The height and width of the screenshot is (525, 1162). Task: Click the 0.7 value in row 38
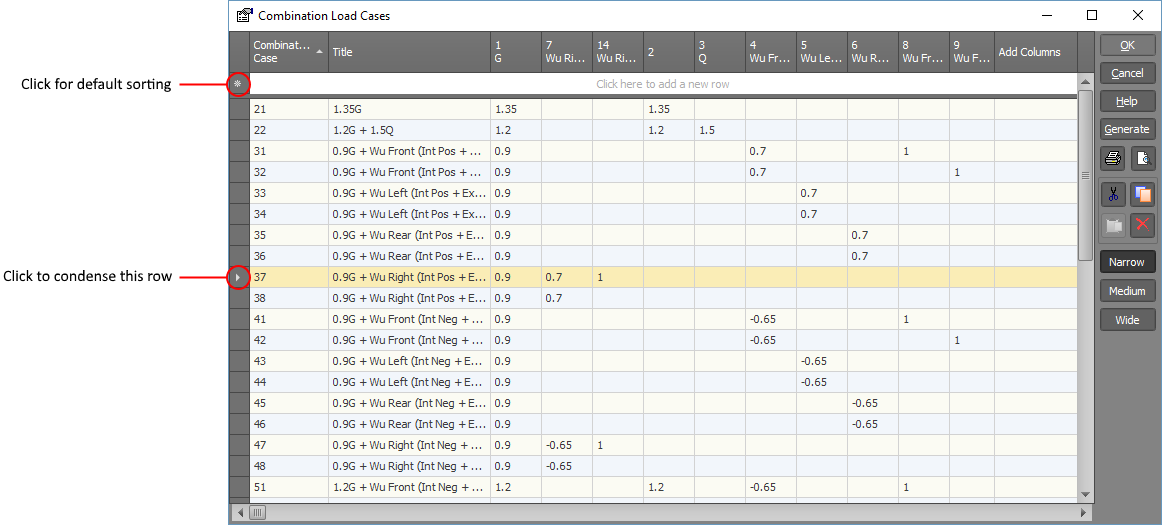(567, 299)
